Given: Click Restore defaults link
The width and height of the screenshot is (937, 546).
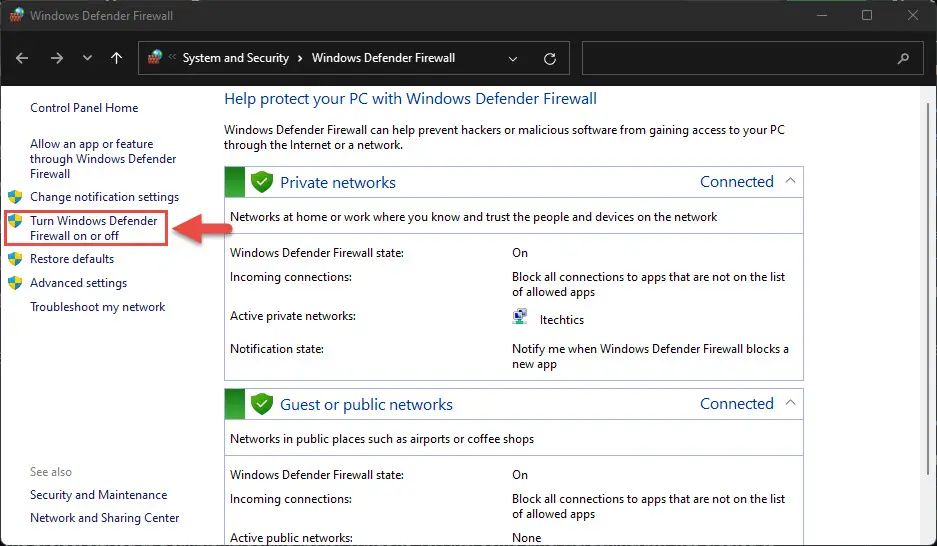Looking at the screenshot, I should [72, 259].
